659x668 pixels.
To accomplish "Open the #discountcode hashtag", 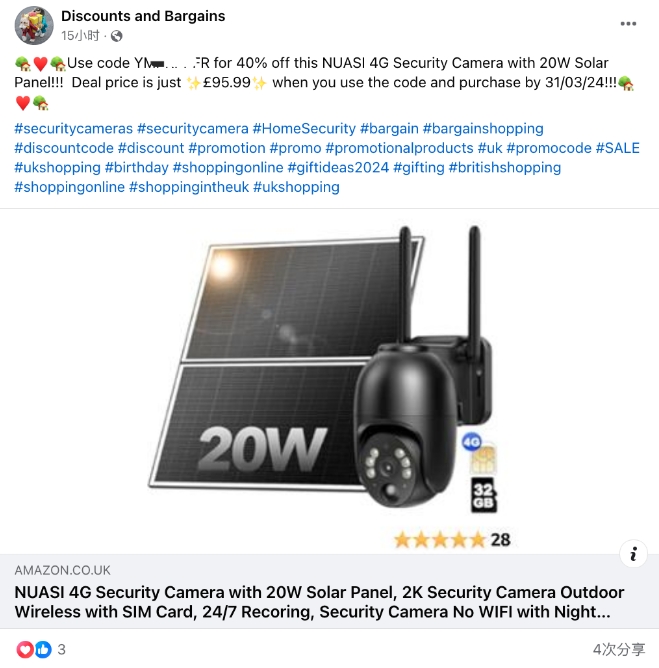I will coord(64,148).
